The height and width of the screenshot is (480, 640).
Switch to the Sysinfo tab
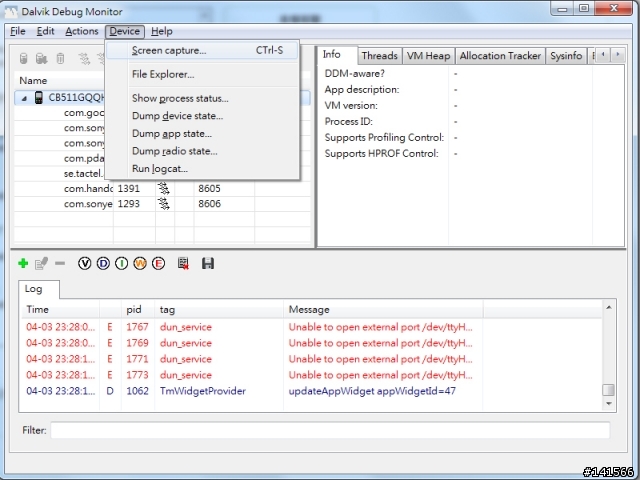[x=566, y=56]
